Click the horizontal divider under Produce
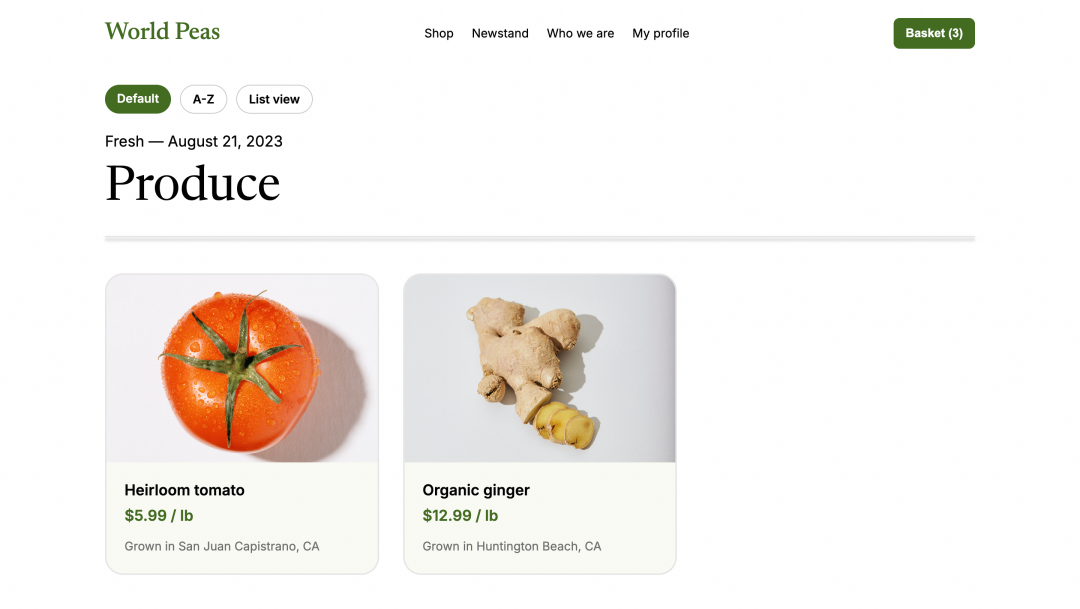Screen dimensions: 1080x609 [x=540, y=238]
